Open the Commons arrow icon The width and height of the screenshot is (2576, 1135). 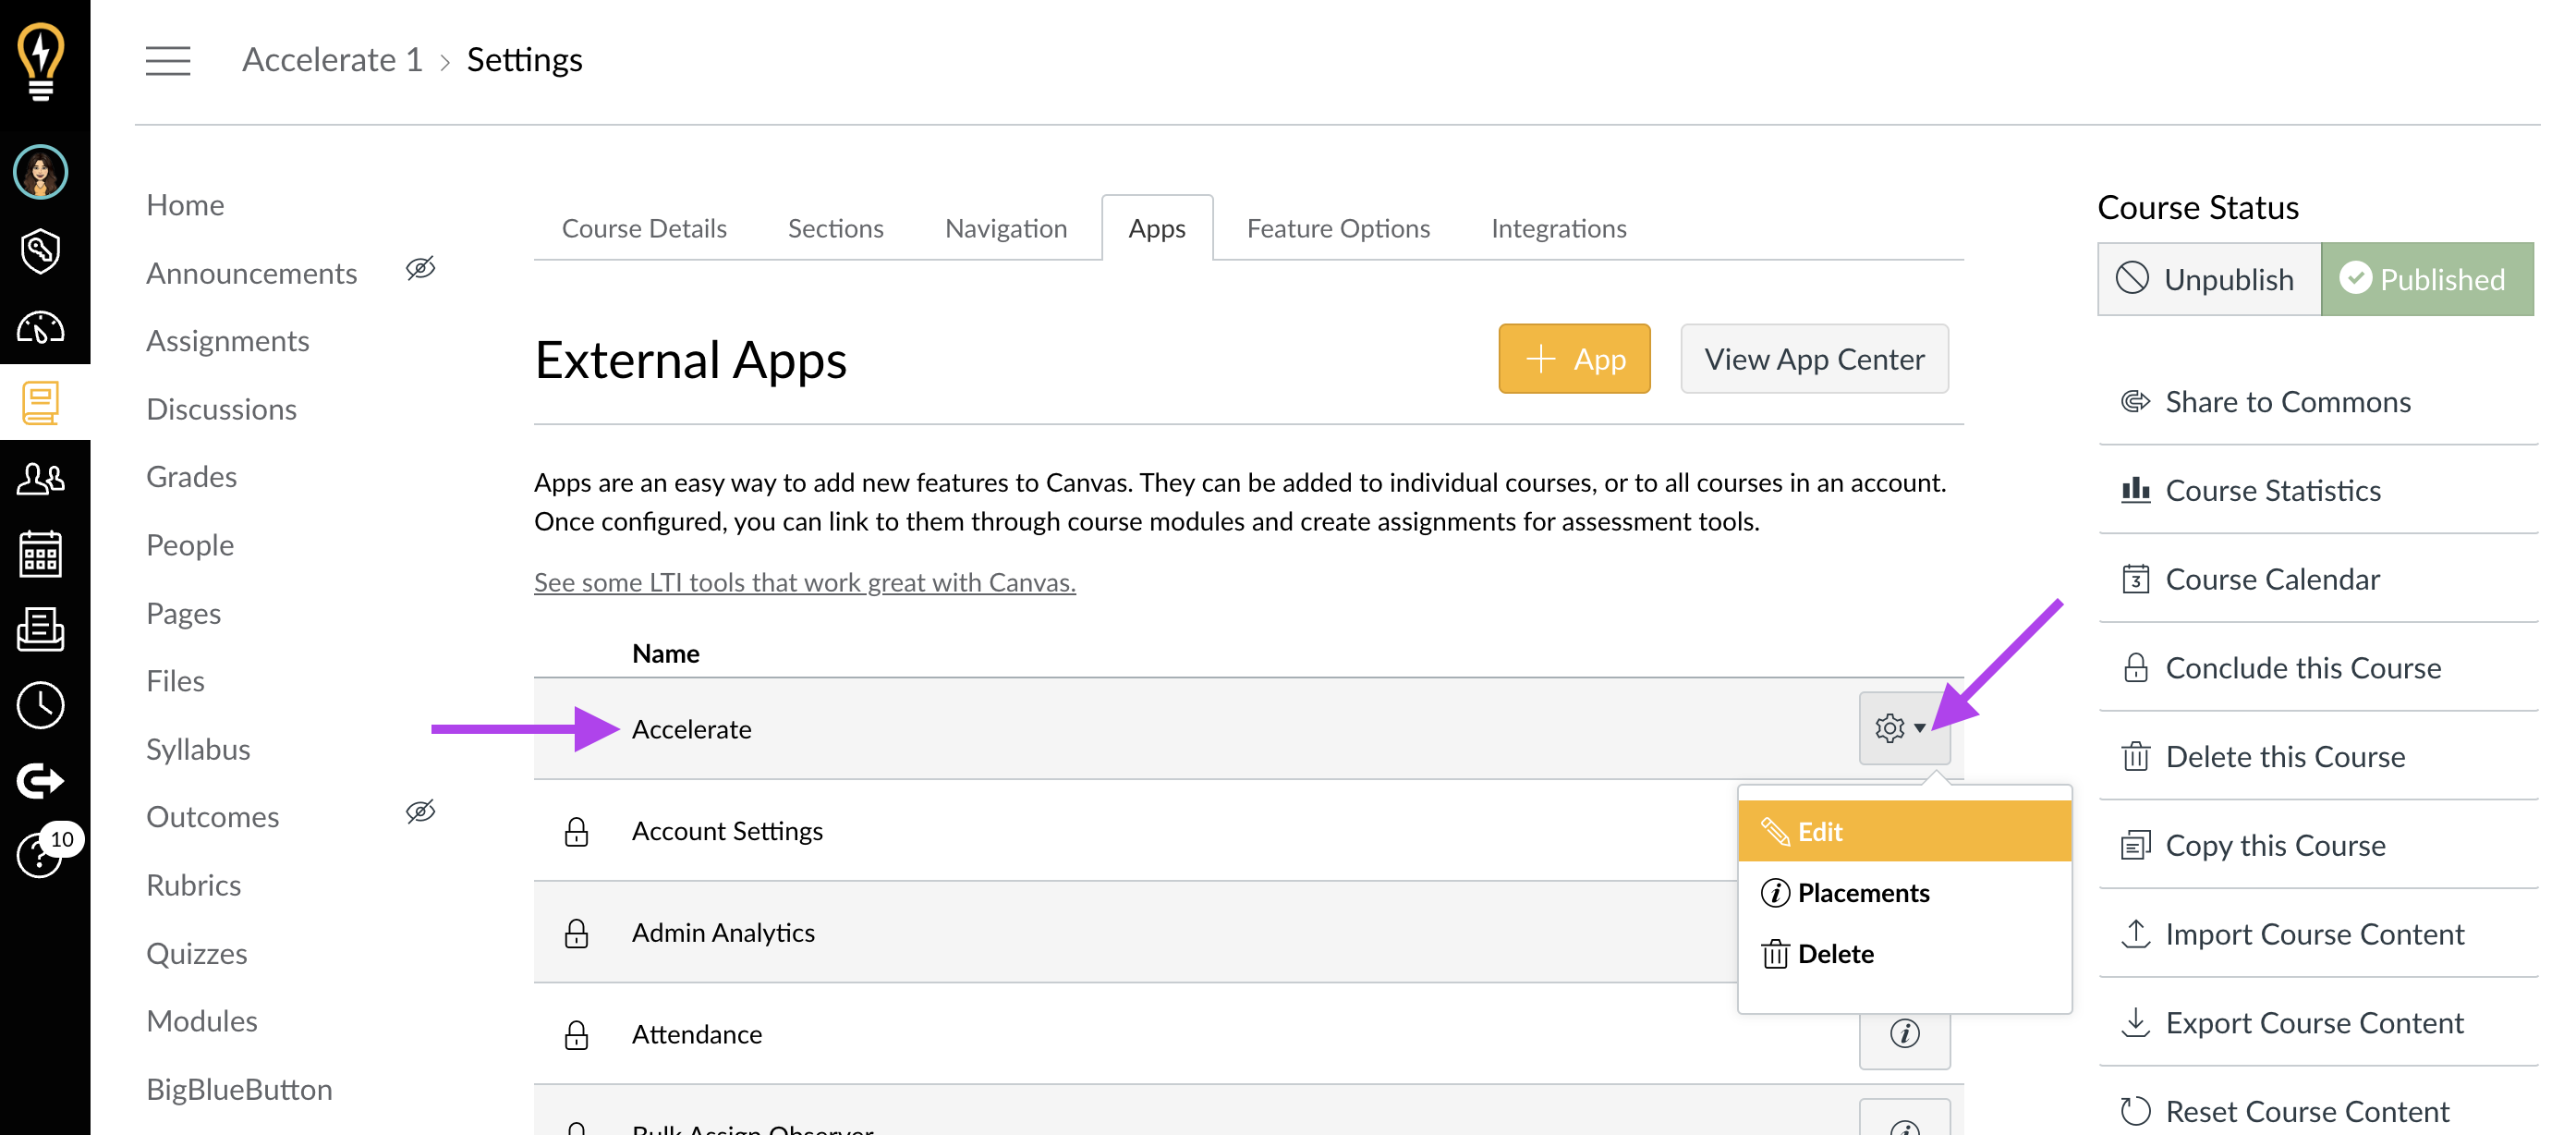tap(41, 780)
